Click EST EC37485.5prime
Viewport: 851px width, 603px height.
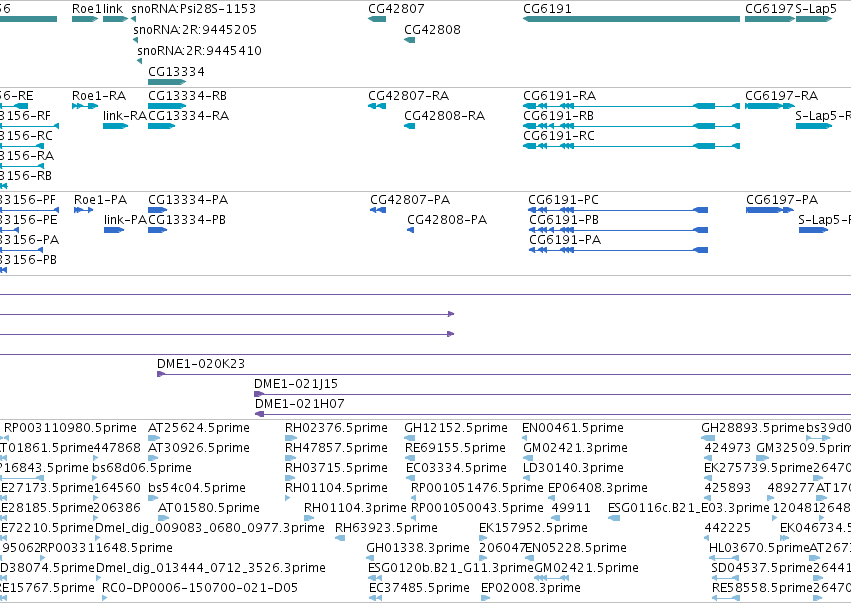tap(419, 588)
